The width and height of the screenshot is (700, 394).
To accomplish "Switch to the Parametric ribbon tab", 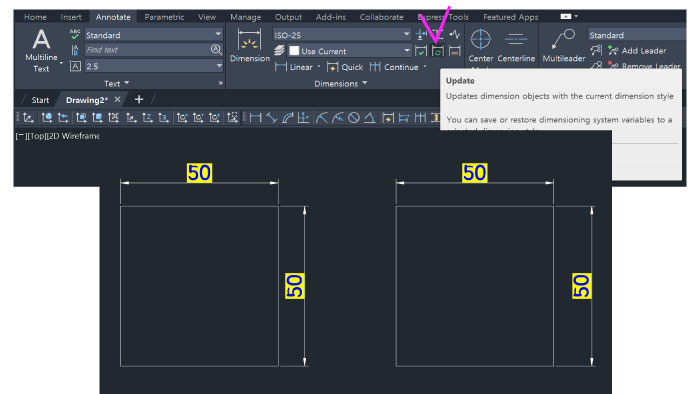I will 164,17.
